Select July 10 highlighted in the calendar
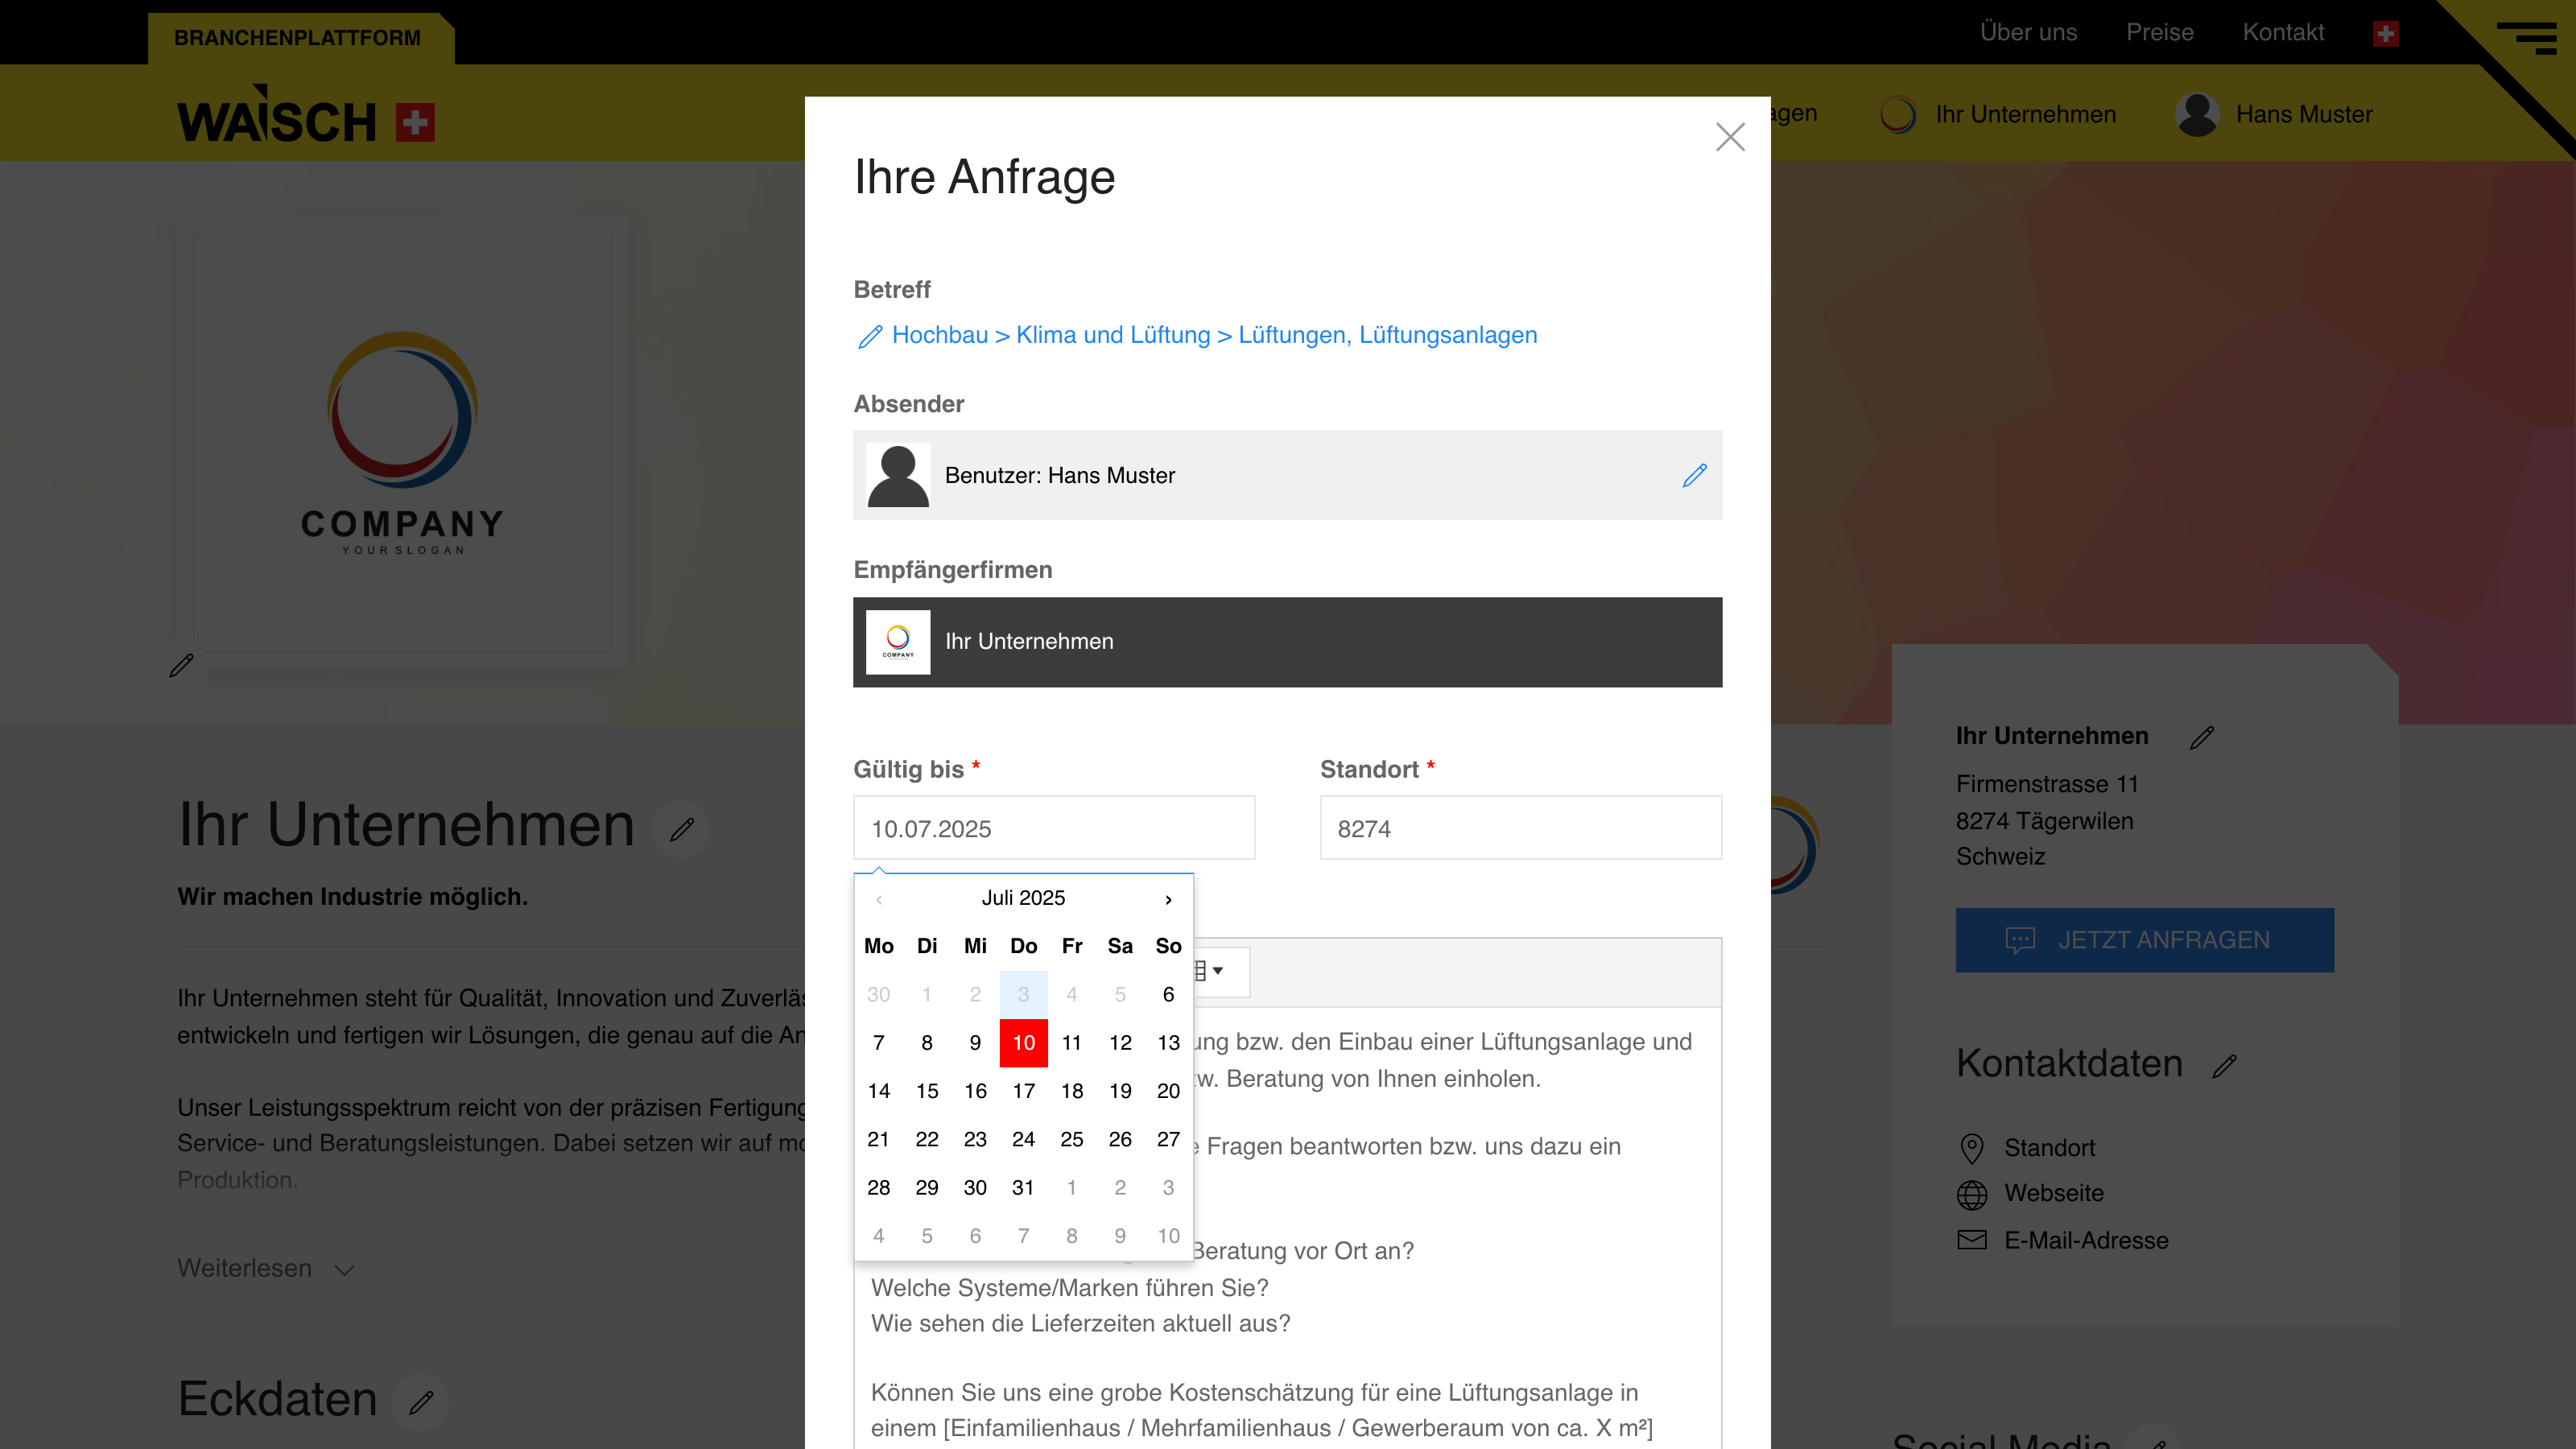The width and height of the screenshot is (2576, 1449). [x=1023, y=1043]
